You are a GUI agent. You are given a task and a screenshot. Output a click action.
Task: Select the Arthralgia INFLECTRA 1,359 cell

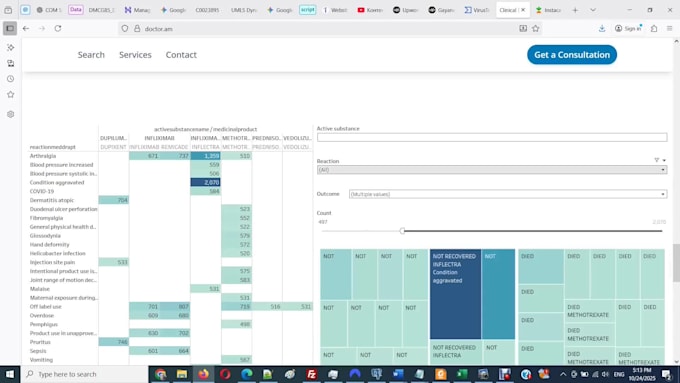tap(206, 156)
